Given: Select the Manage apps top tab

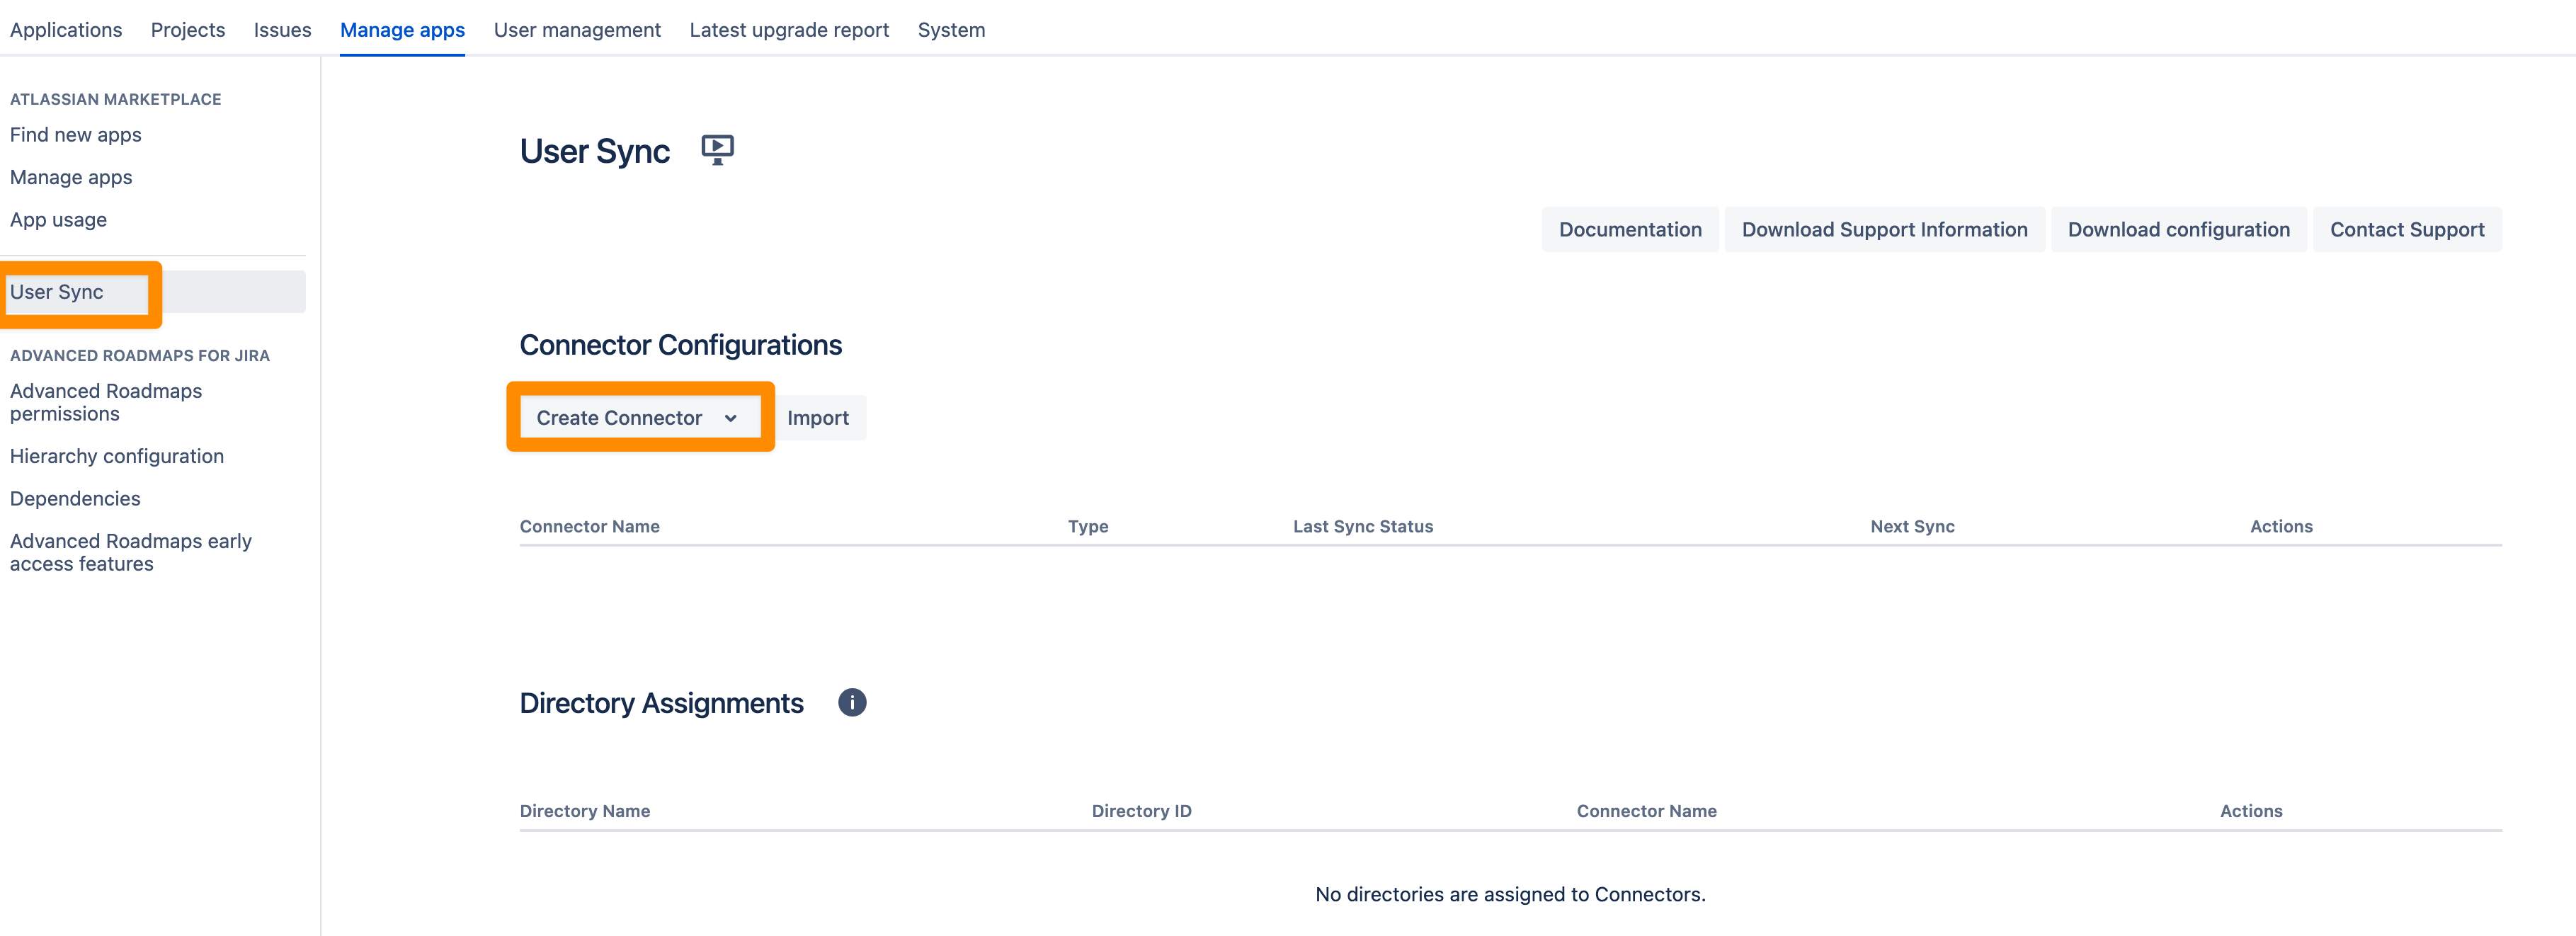Looking at the screenshot, I should [x=402, y=30].
